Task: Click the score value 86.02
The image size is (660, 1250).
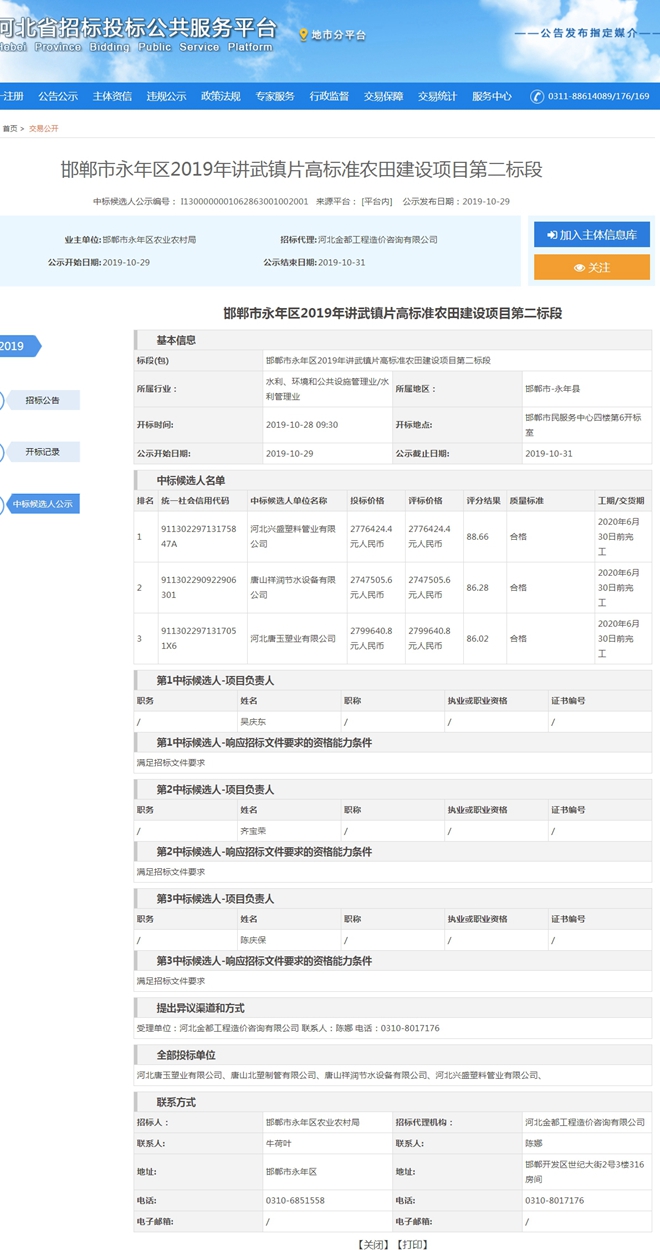Action: pos(477,638)
